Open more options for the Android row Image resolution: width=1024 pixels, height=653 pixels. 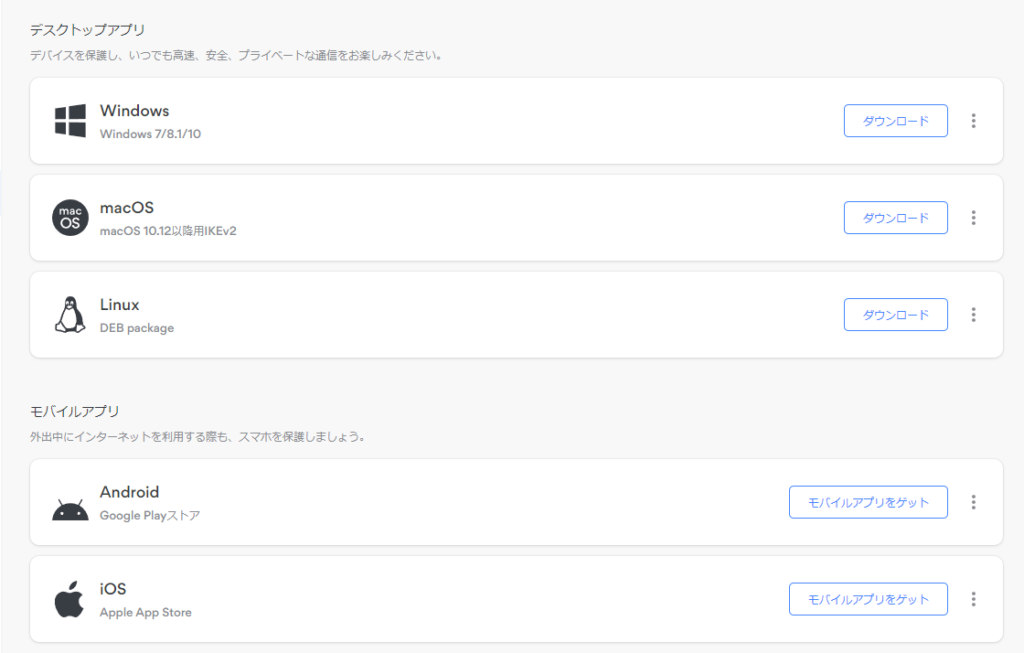click(973, 502)
